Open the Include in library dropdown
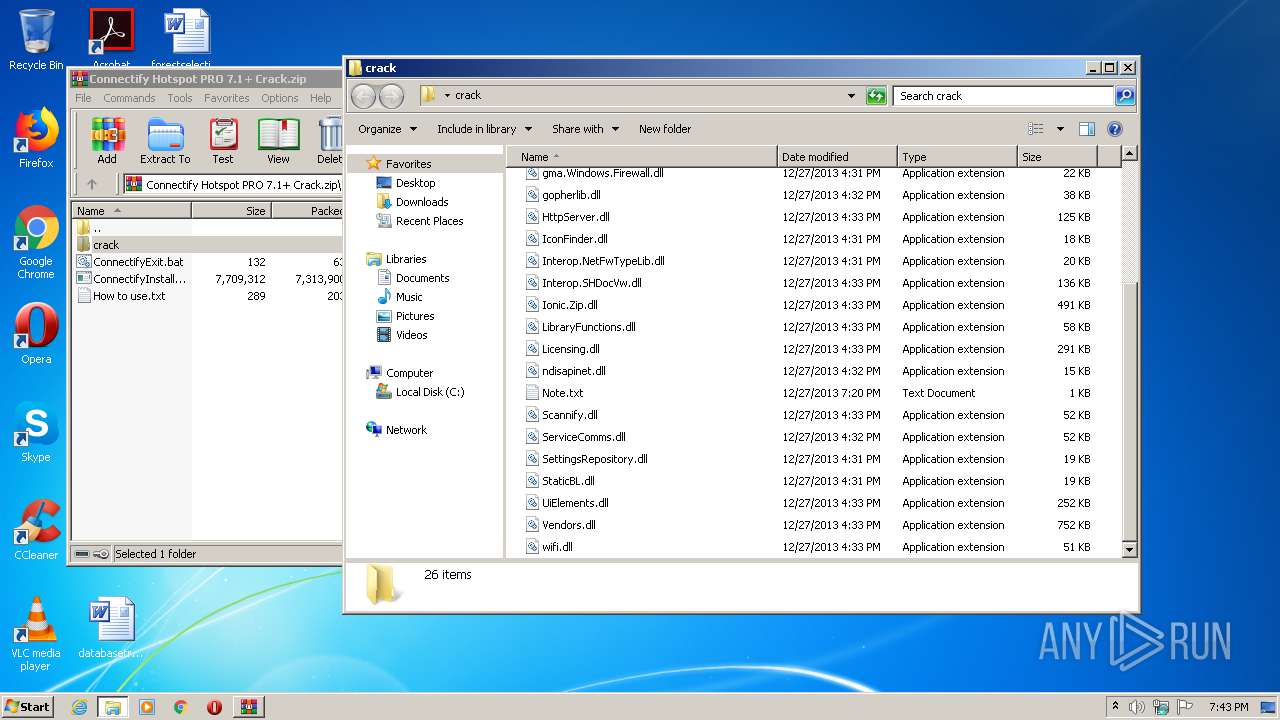This screenshot has width=1280, height=720. (484, 129)
